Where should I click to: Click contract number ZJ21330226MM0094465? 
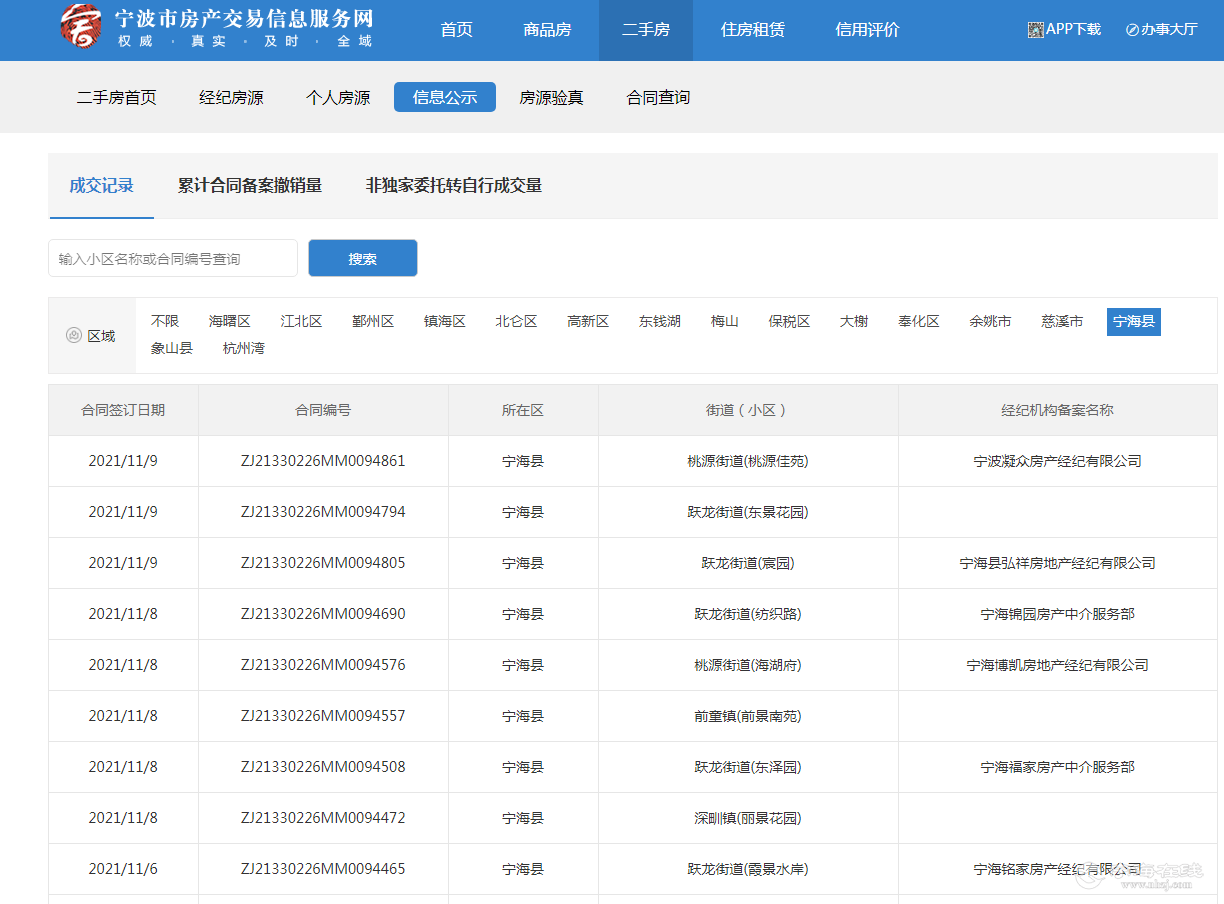pyautogui.click(x=323, y=869)
